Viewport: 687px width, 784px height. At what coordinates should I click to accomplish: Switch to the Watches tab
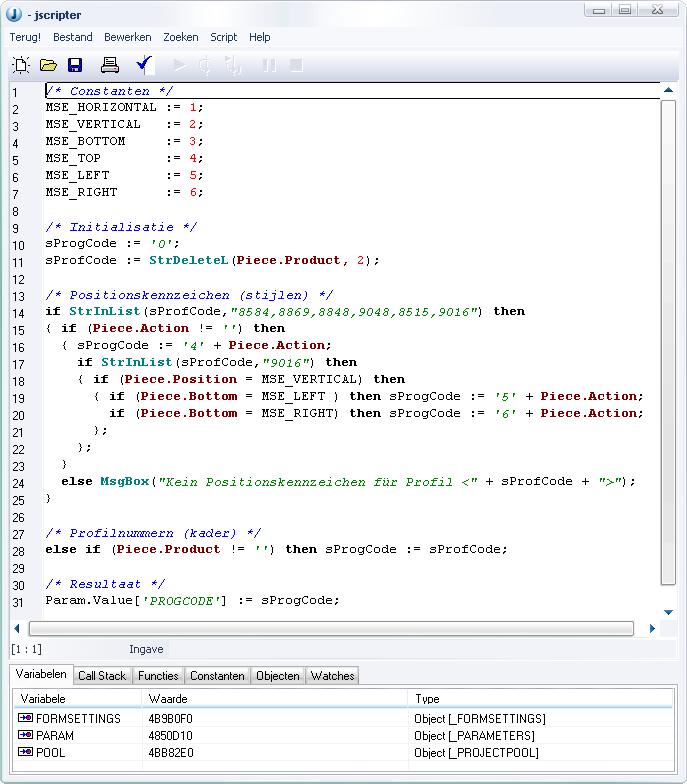332,676
